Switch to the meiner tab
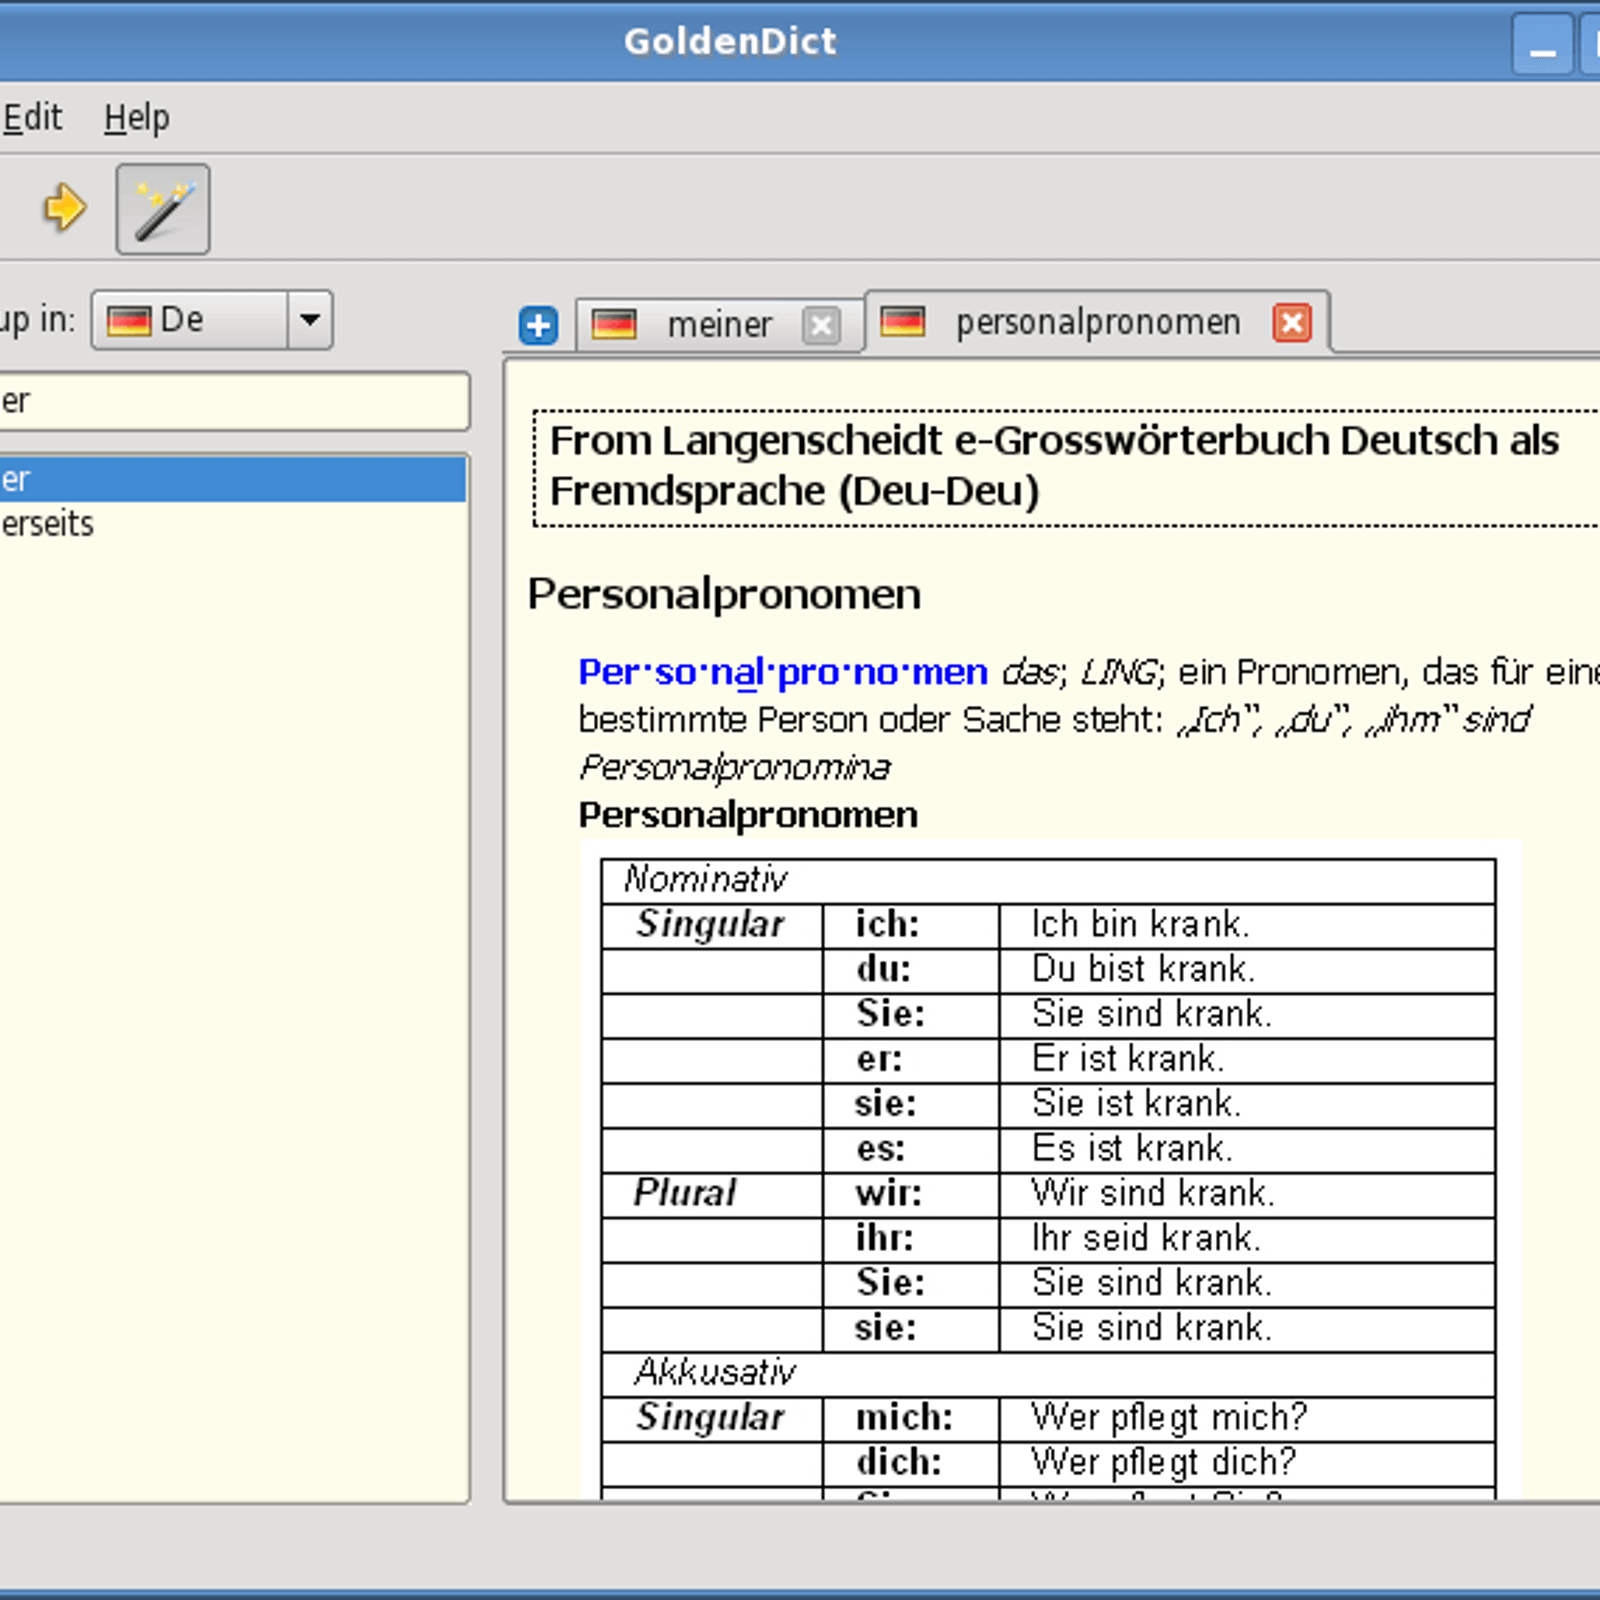Image resolution: width=1600 pixels, height=1600 pixels. pos(719,325)
